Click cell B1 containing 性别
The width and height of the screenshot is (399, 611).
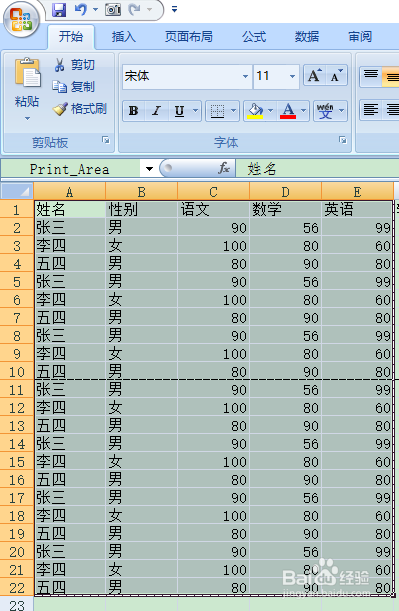141,210
